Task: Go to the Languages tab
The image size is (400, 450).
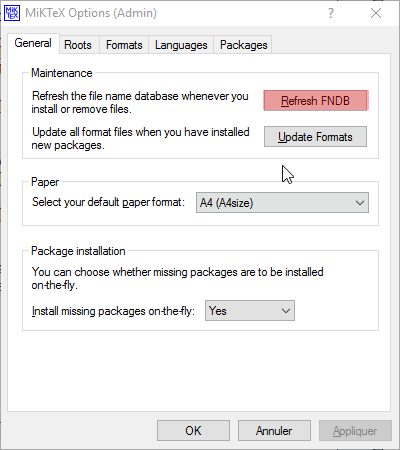Action: pyautogui.click(x=181, y=45)
